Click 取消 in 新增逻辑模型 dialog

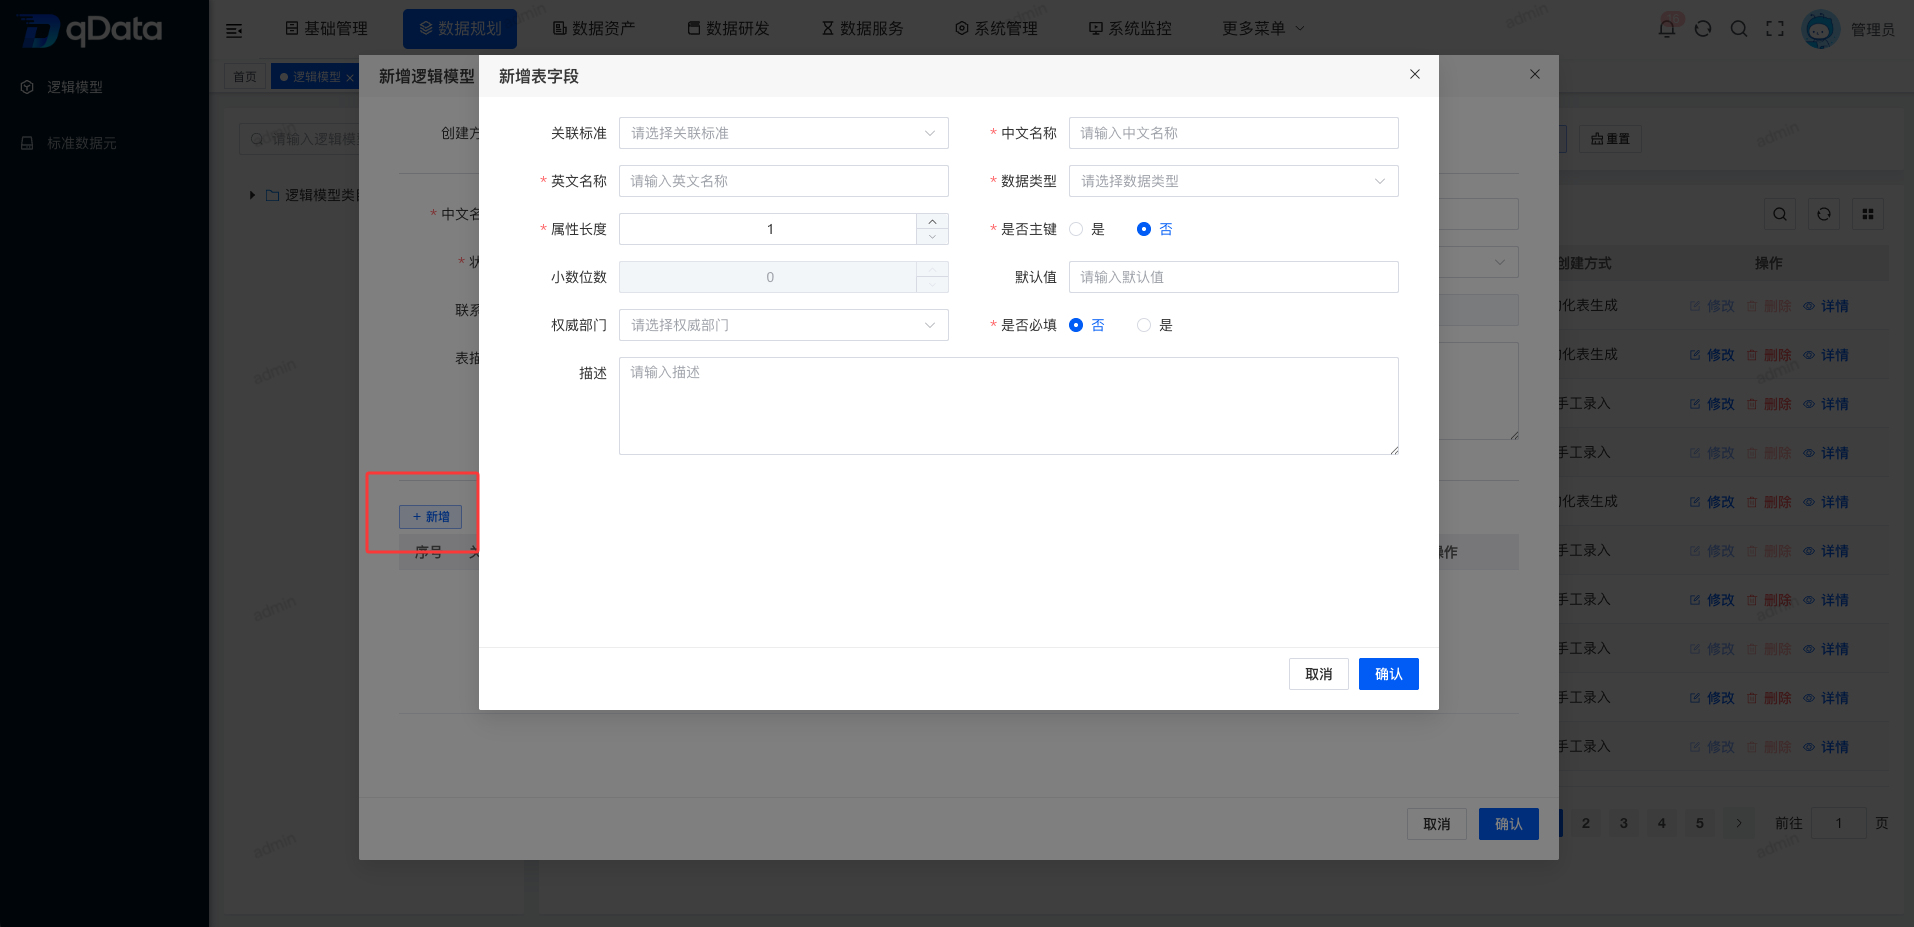pyautogui.click(x=1437, y=824)
